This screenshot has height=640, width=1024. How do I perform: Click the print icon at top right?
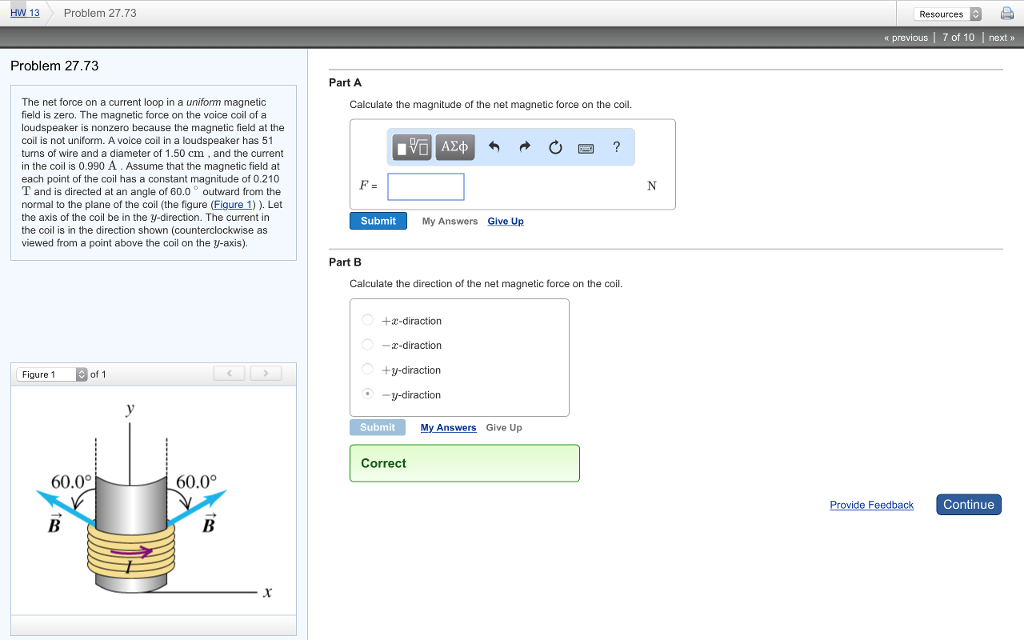click(x=1007, y=13)
